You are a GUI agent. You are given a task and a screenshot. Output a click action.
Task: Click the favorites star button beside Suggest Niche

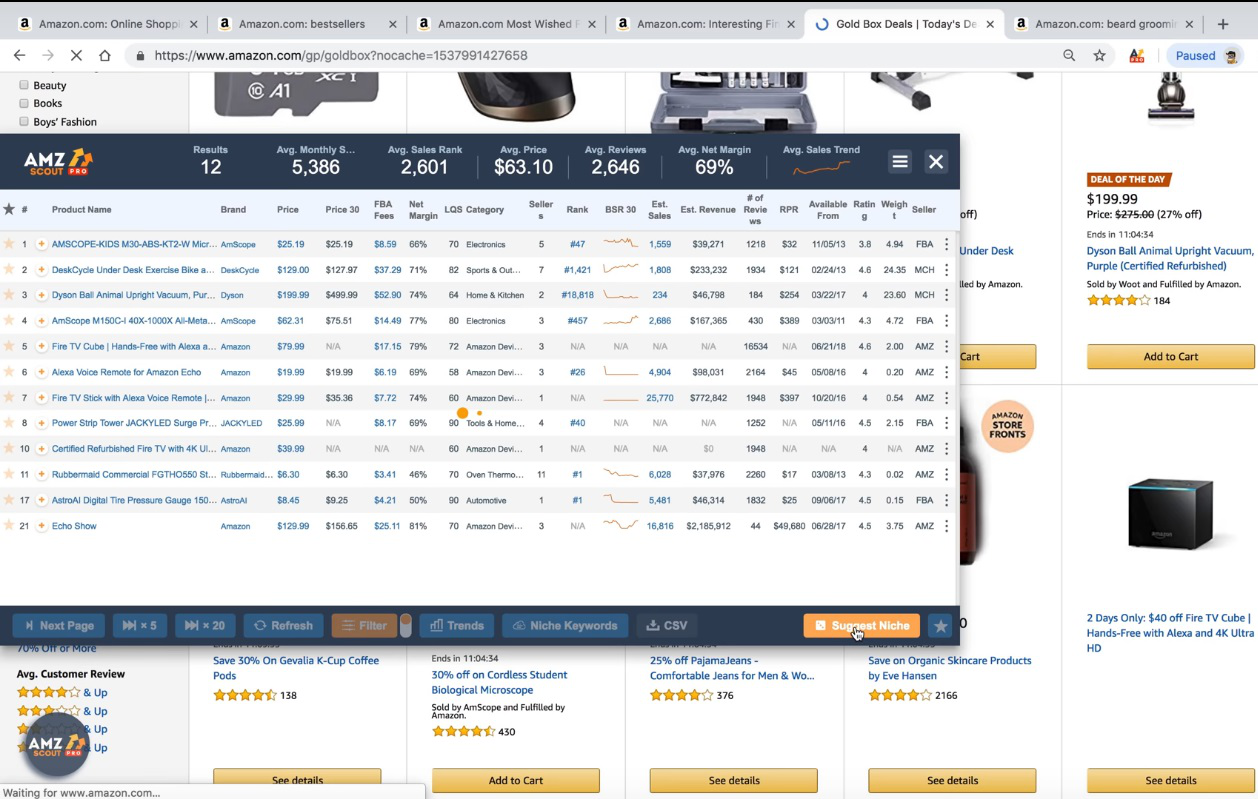(940, 626)
